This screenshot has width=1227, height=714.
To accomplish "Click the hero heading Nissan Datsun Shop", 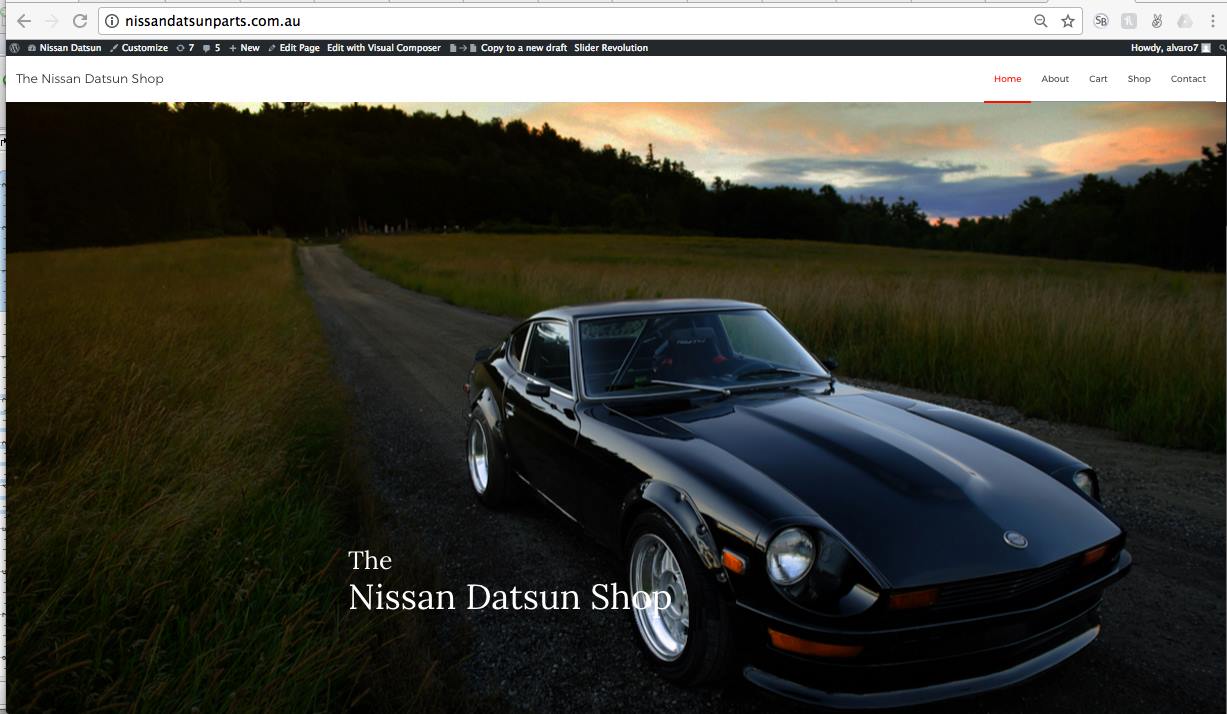I will [510, 597].
